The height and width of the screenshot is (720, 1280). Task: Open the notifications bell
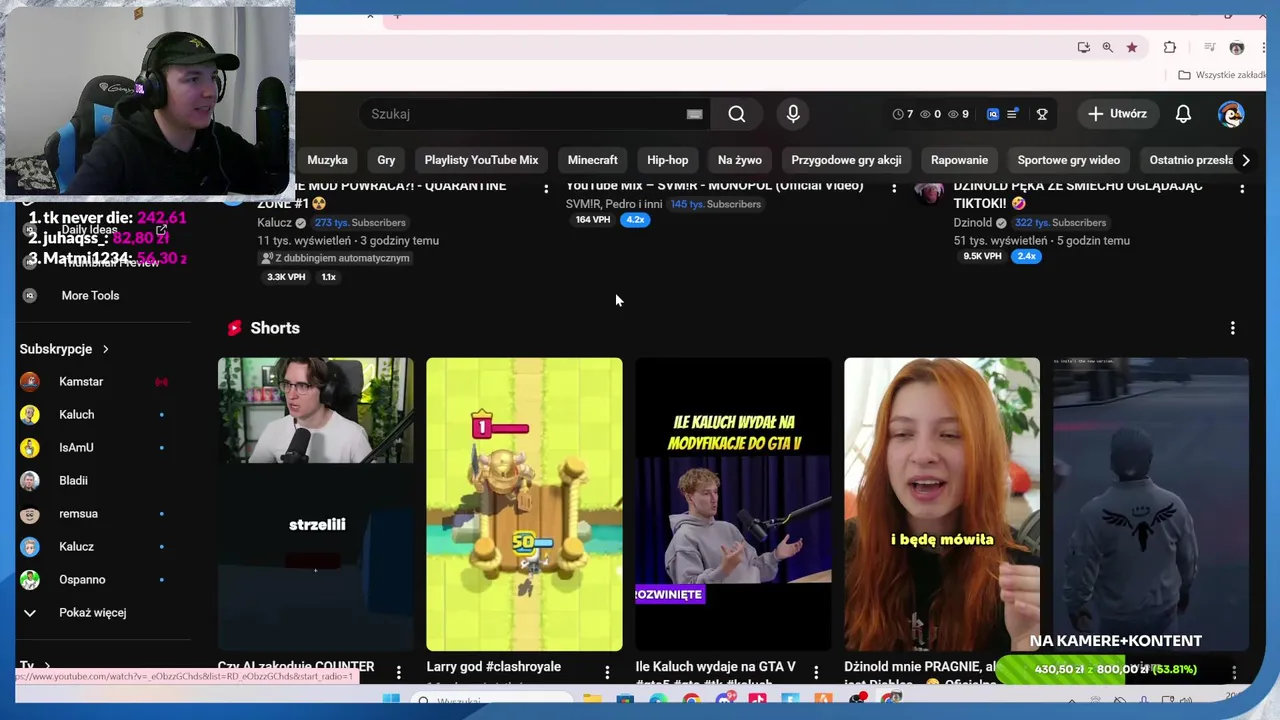click(x=1183, y=114)
